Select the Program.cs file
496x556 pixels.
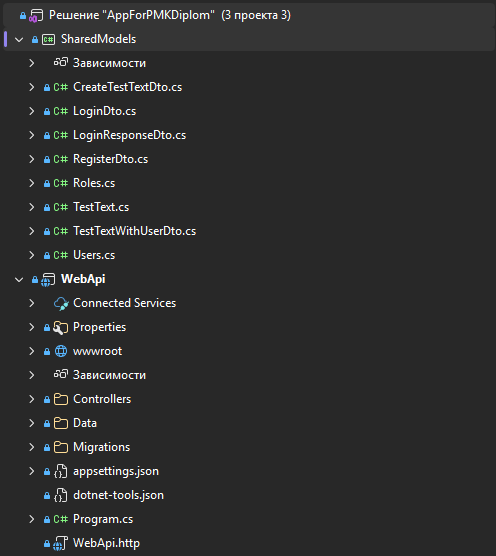coord(103,519)
